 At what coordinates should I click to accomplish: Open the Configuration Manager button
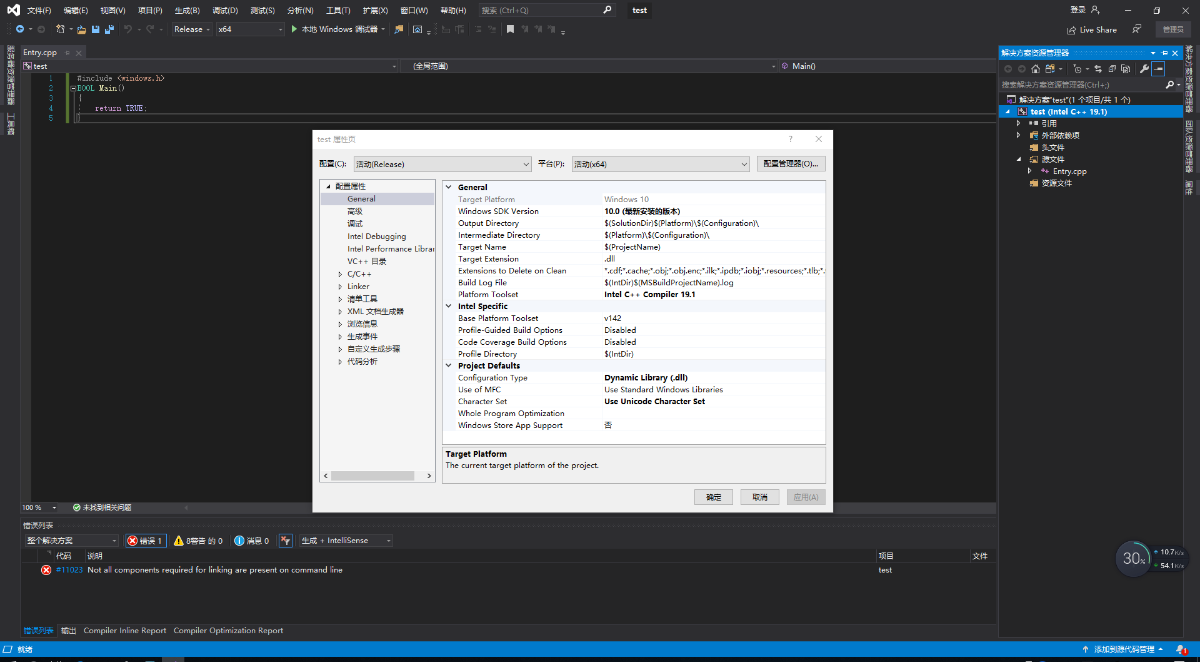coord(791,164)
